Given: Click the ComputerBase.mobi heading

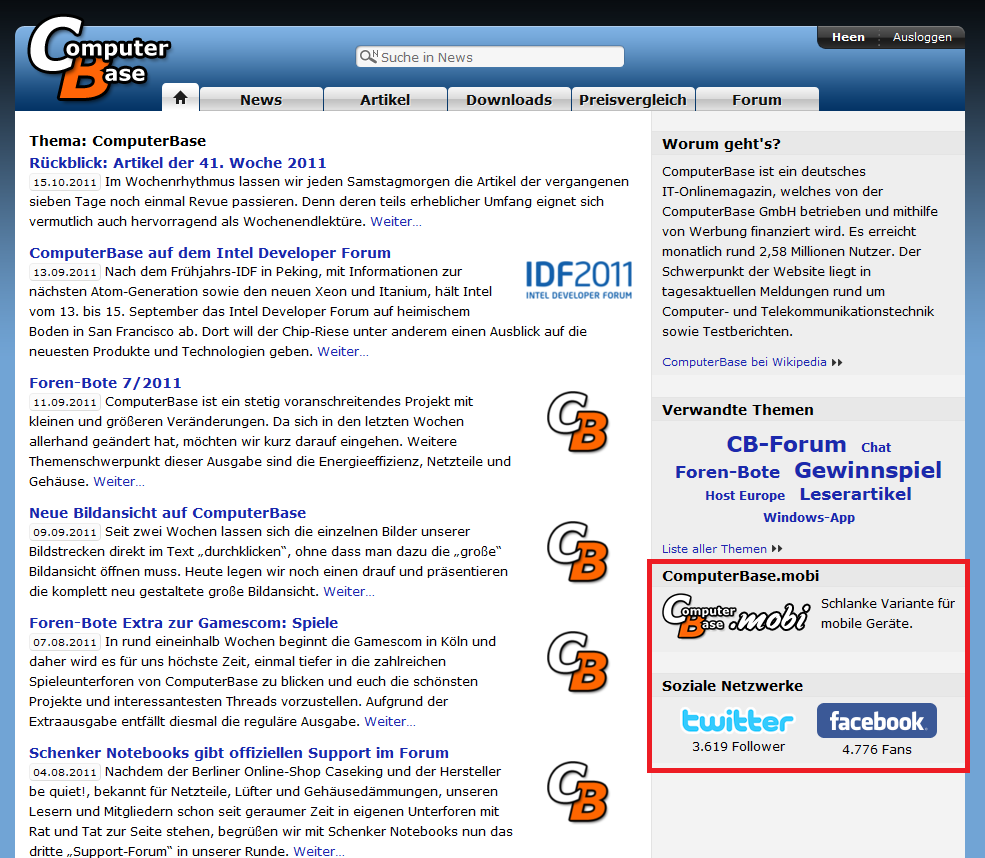Looking at the screenshot, I should [741, 576].
